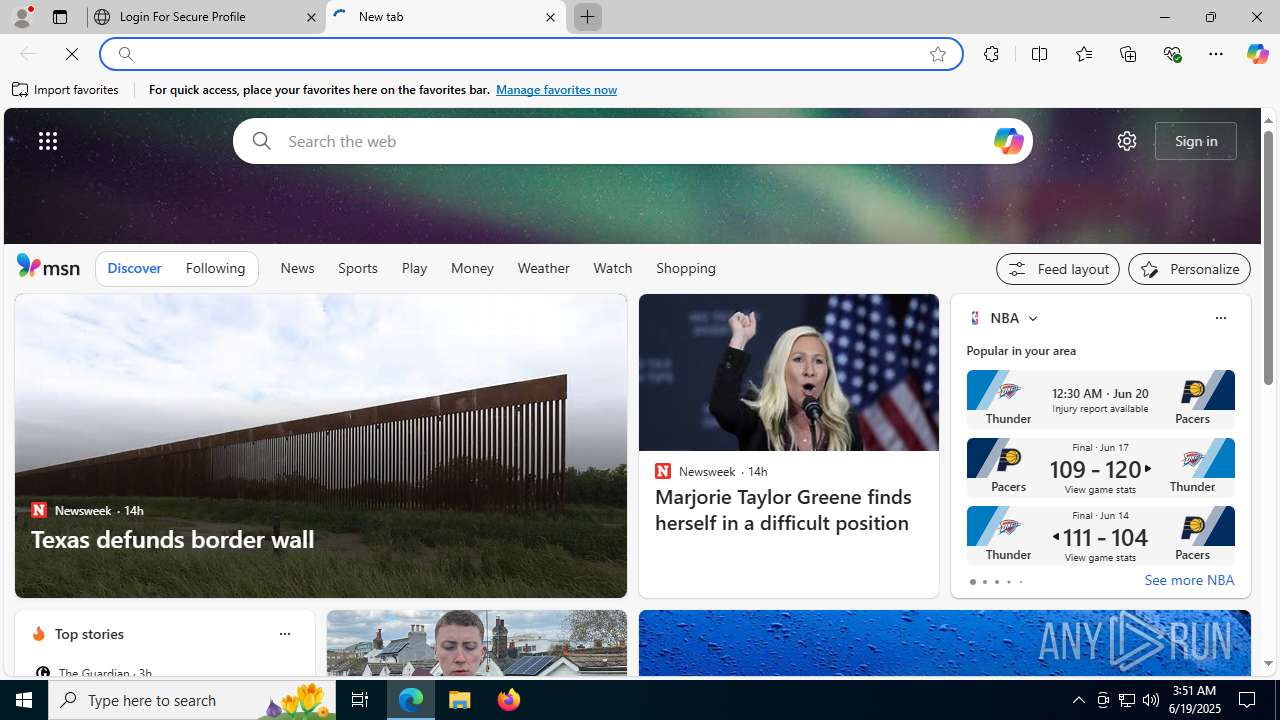
Task: Open the Weather menu item
Action: click(x=544, y=268)
